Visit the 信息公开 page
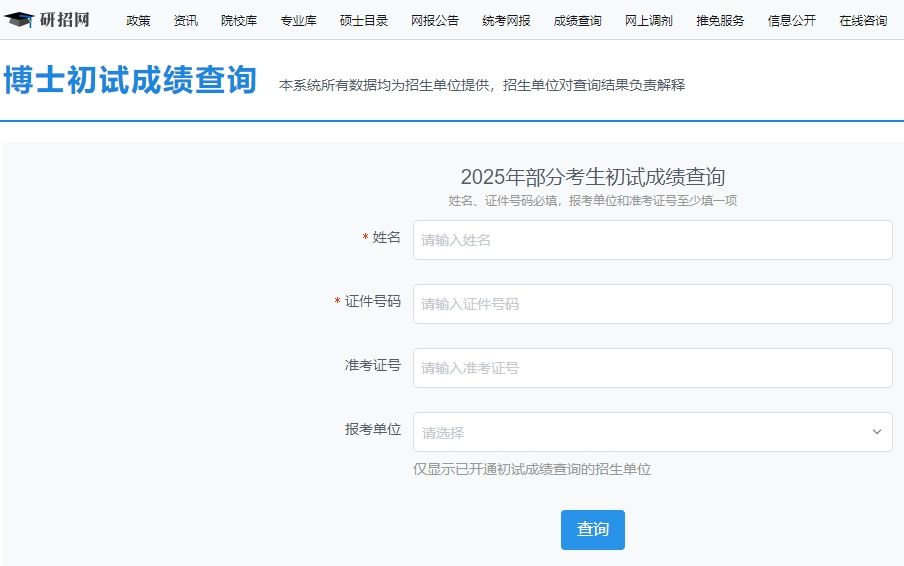This screenshot has height=566, width=904. [792, 21]
